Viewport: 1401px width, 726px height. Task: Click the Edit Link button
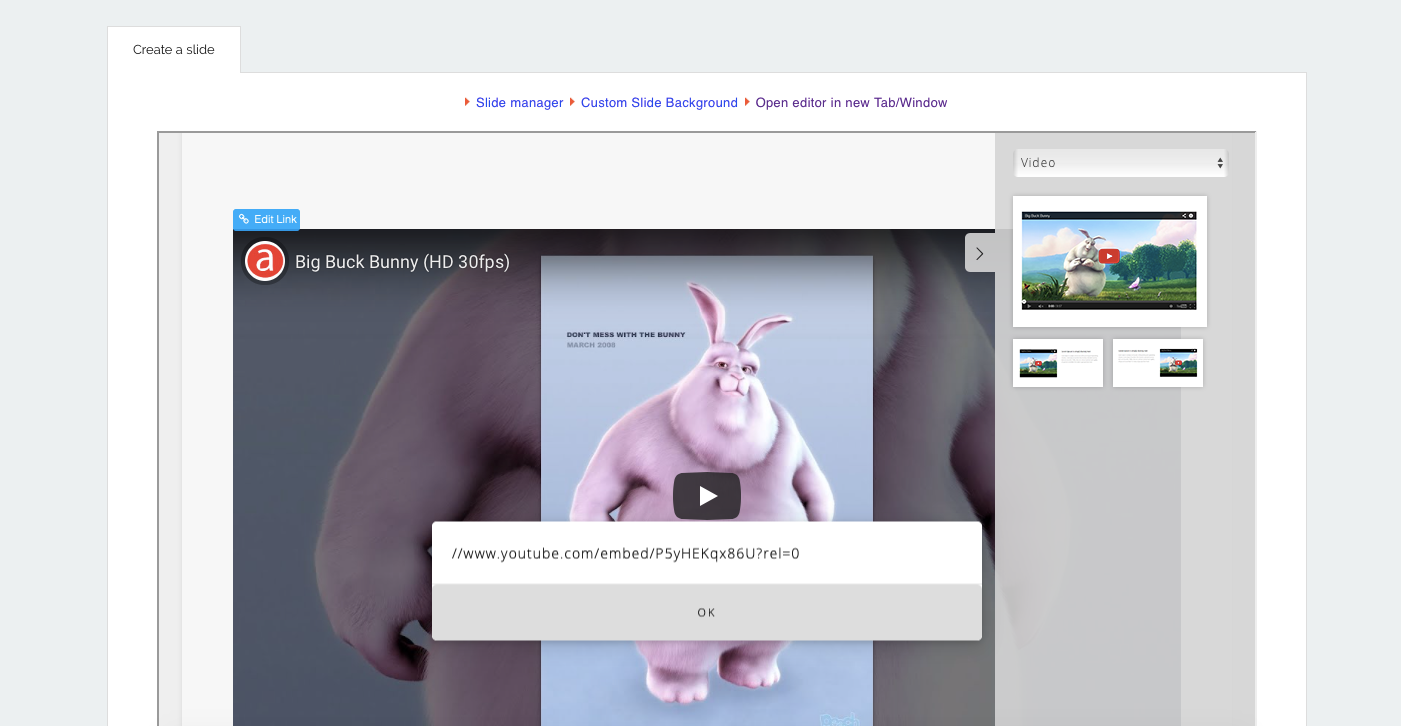coord(266,219)
